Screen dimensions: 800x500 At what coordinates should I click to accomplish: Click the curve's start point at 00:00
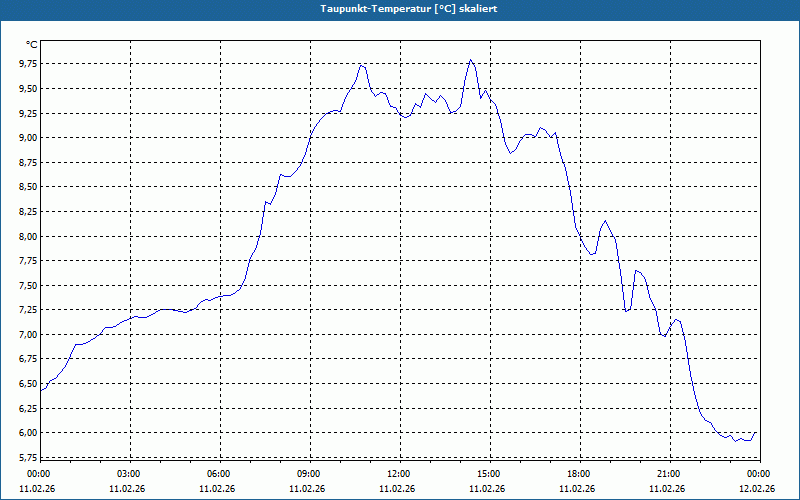[41, 390]
